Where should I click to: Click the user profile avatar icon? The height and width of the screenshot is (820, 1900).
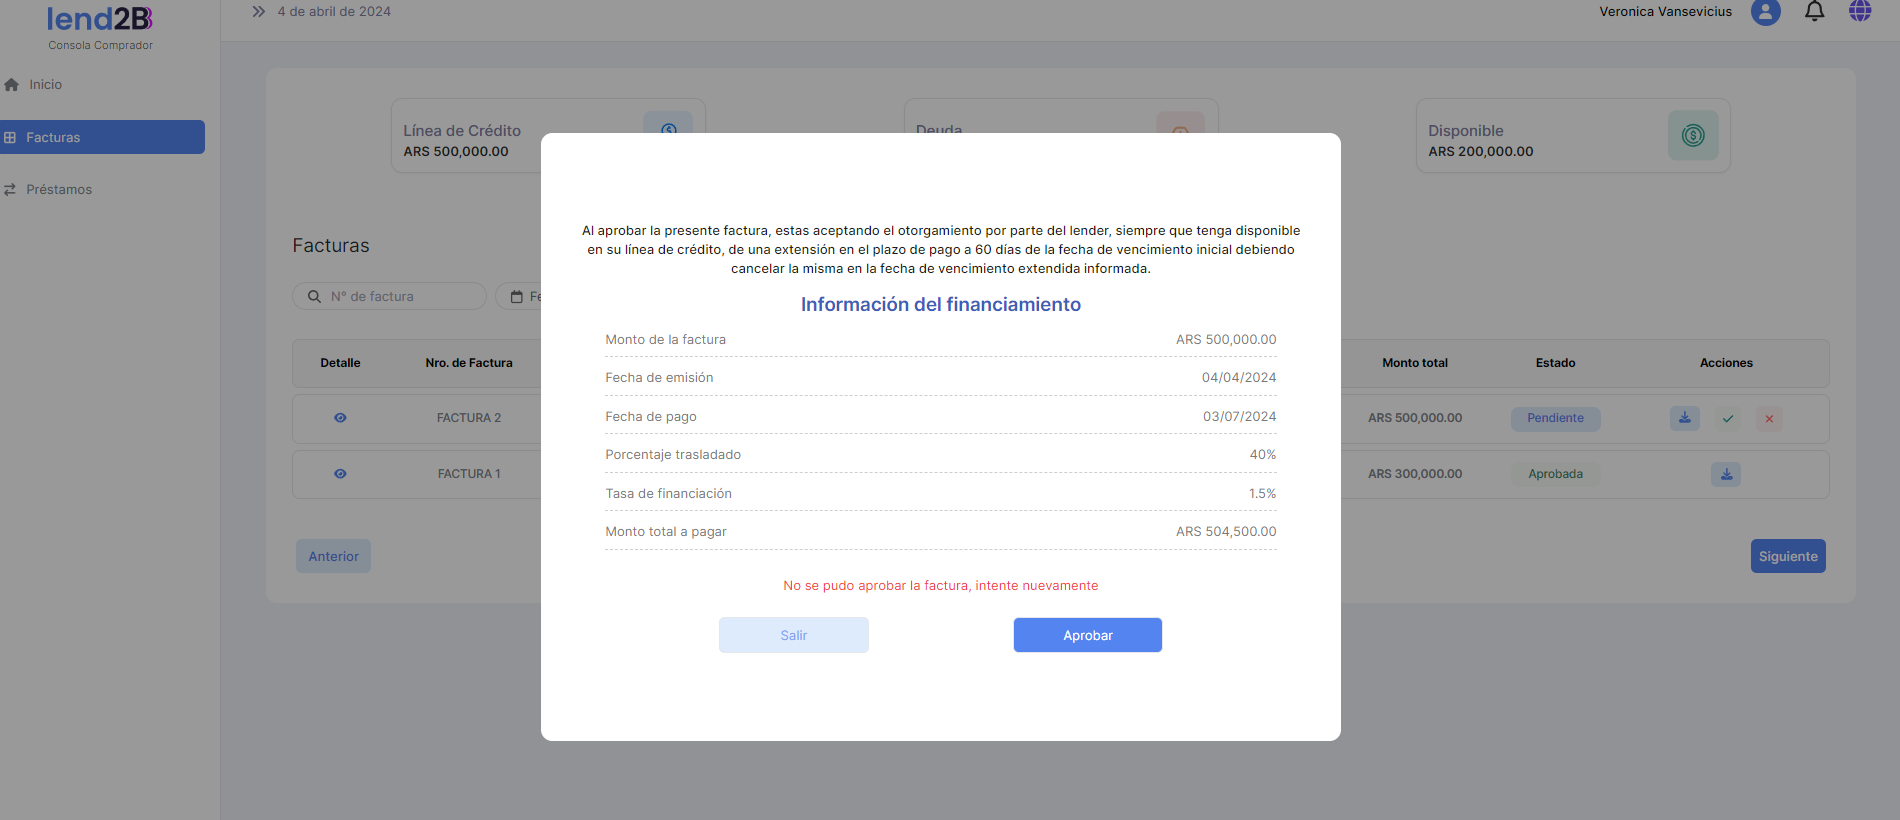point(1765,12)
